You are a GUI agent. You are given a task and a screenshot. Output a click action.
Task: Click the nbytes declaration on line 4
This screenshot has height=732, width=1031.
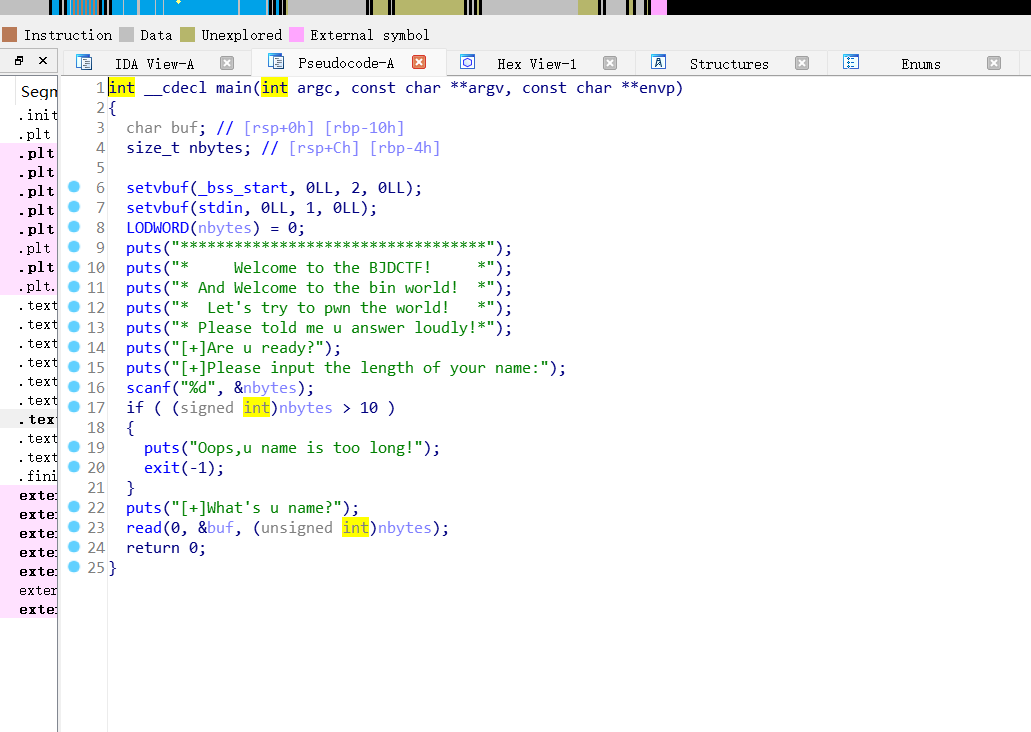(x=216, y=148)
